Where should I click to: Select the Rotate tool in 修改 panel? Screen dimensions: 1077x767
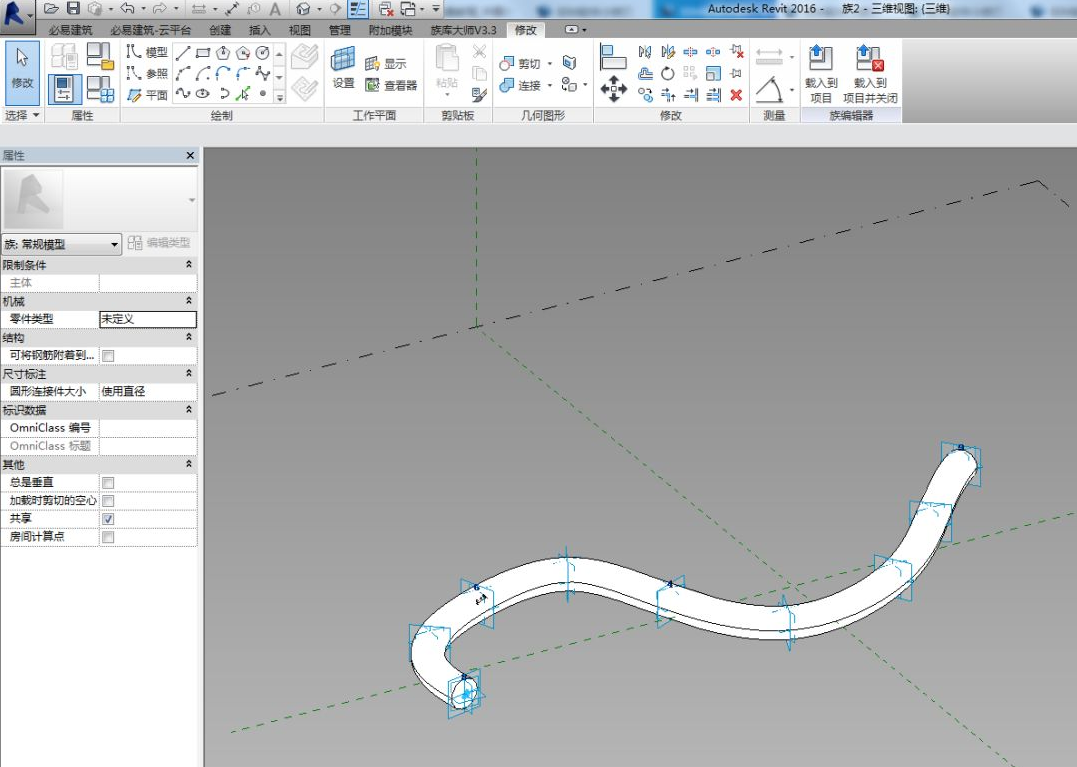click(668, 73)
